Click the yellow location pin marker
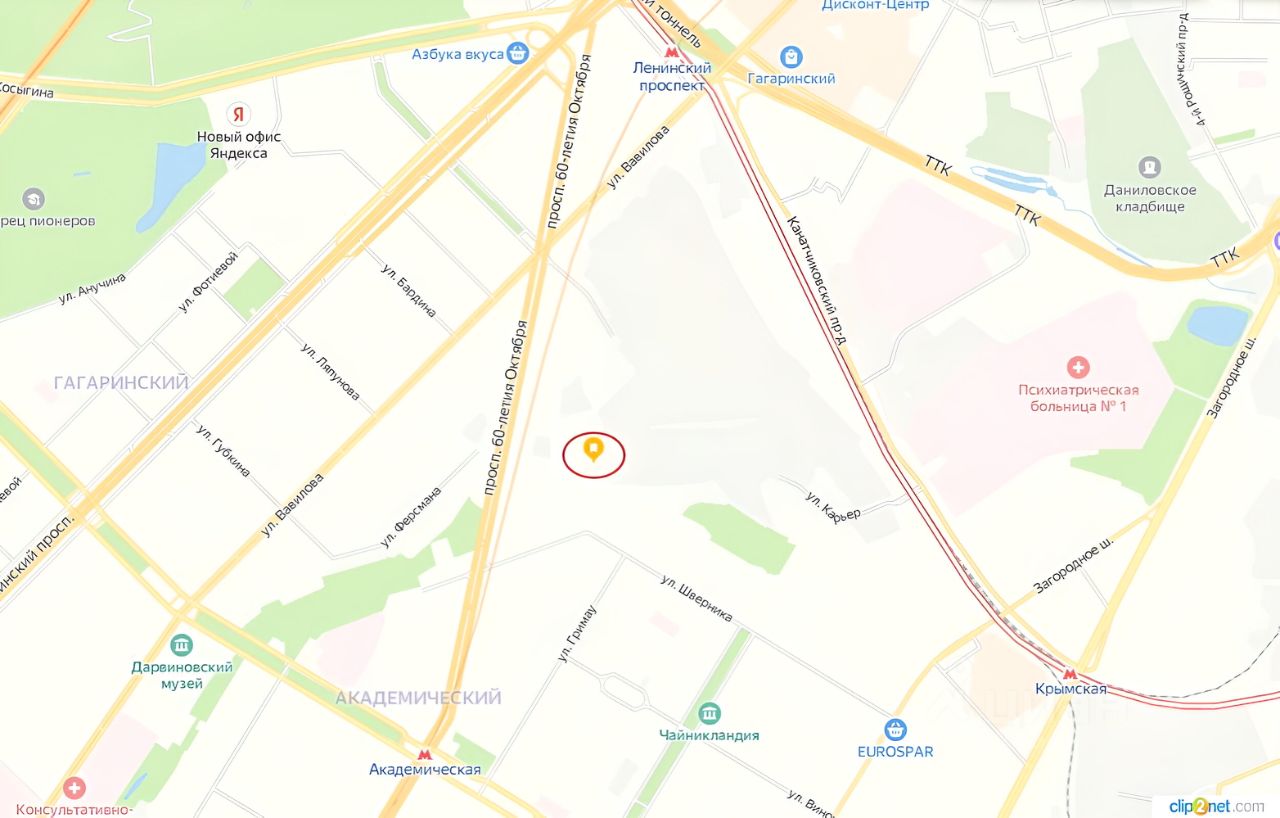The height and width of the screenshot is (818, 1280). click(x=593, y=451)
